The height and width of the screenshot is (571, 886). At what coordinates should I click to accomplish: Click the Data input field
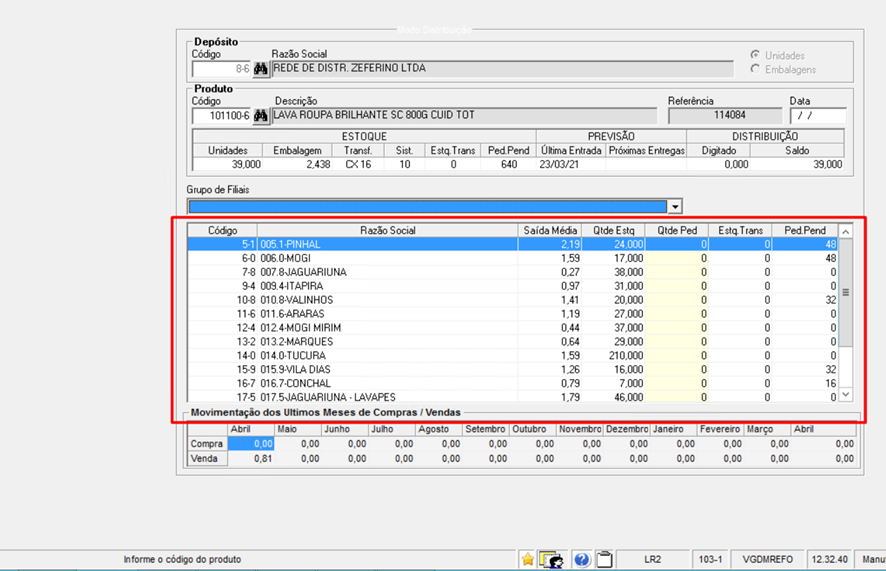(x=818, y=116)
